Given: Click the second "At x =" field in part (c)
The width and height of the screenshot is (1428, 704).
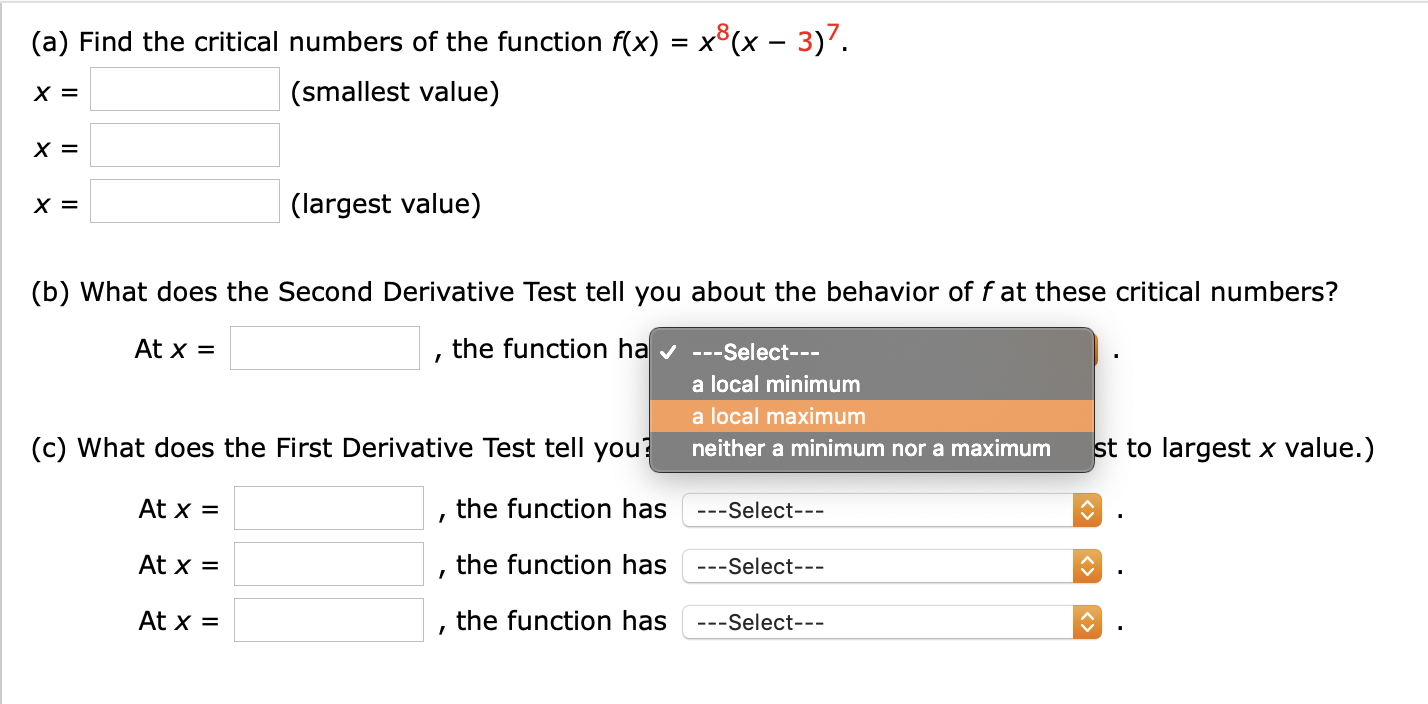Looking at the screenshot, I should pyautogui.click(x=328, y=564).
